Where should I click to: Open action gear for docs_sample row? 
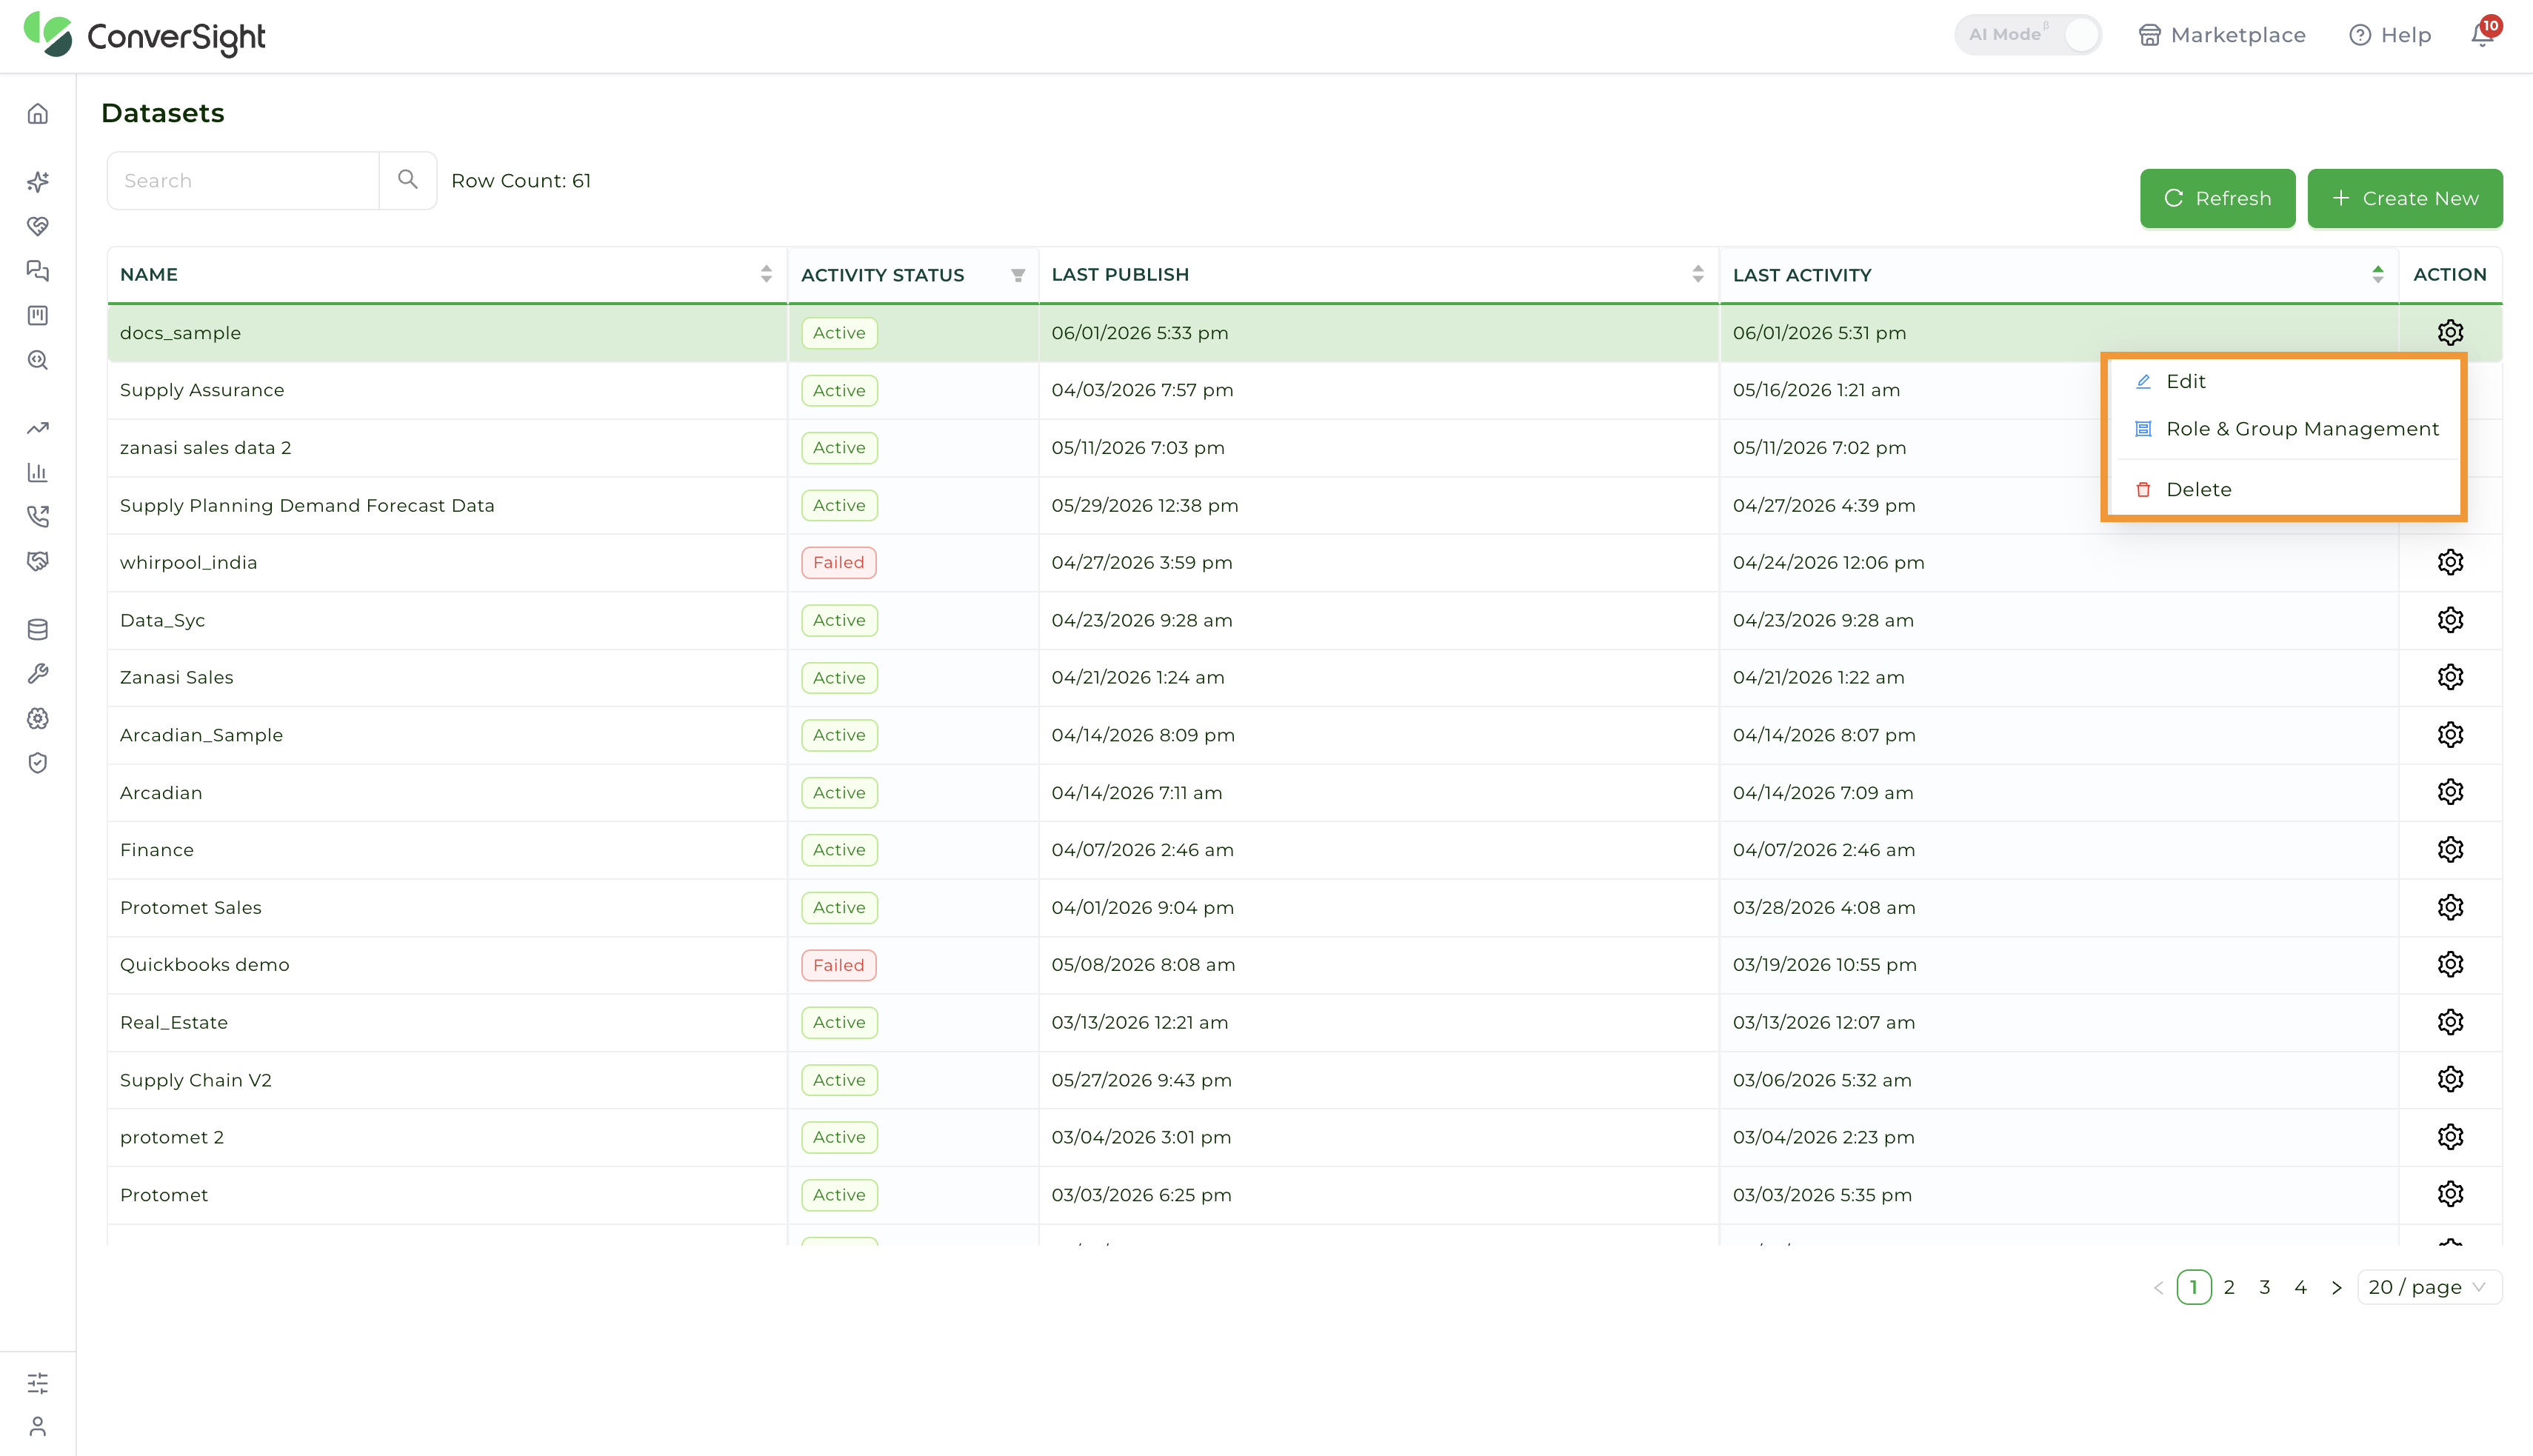coord(2450,332)
